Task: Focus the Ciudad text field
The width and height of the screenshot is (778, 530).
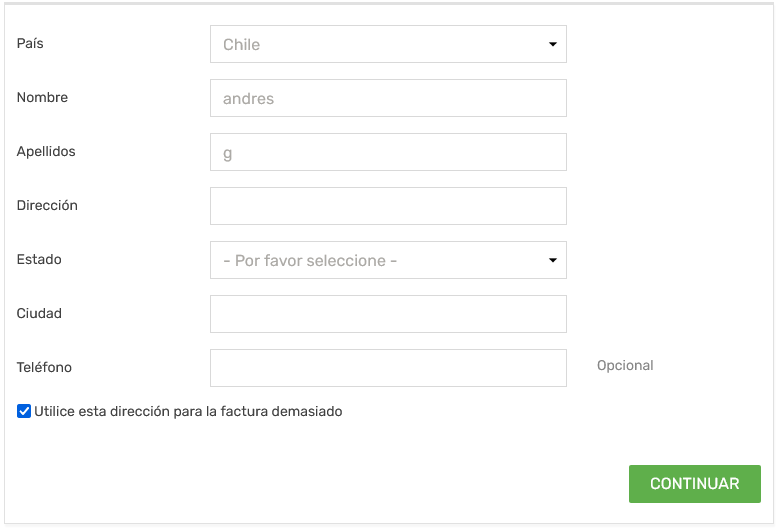Action: point(388,314)
